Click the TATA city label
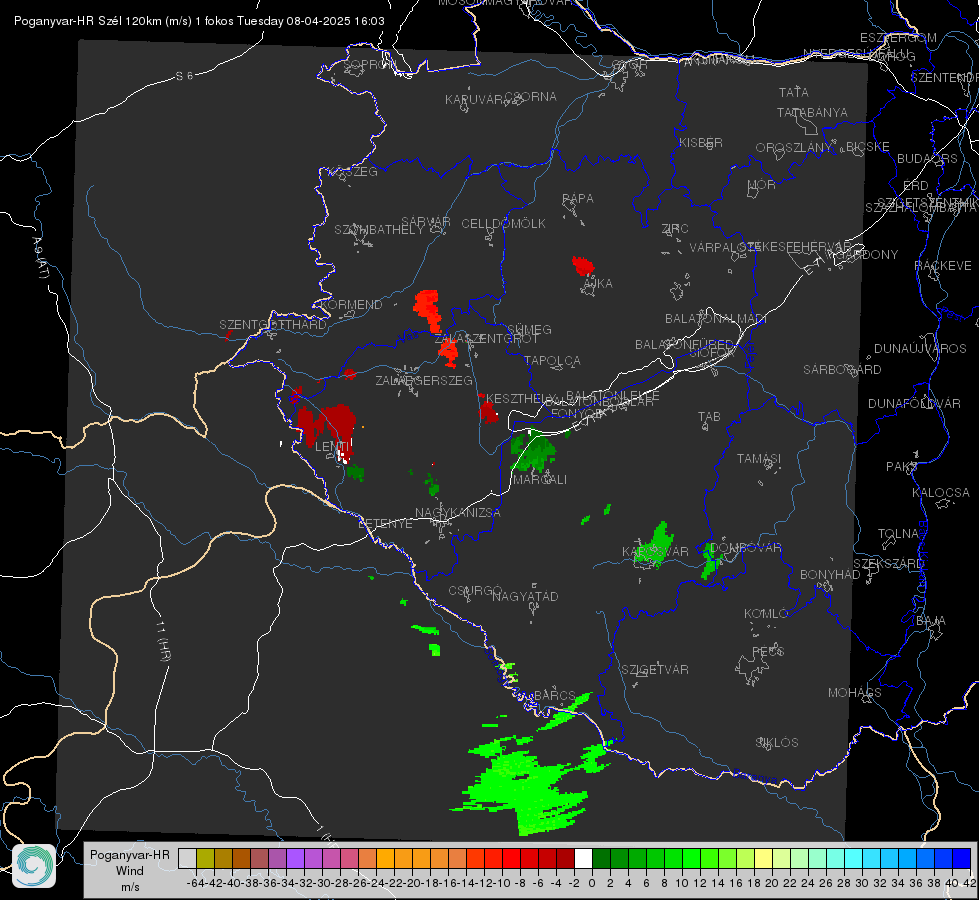Viewport: 979px width, 900px height. (794, 92)
